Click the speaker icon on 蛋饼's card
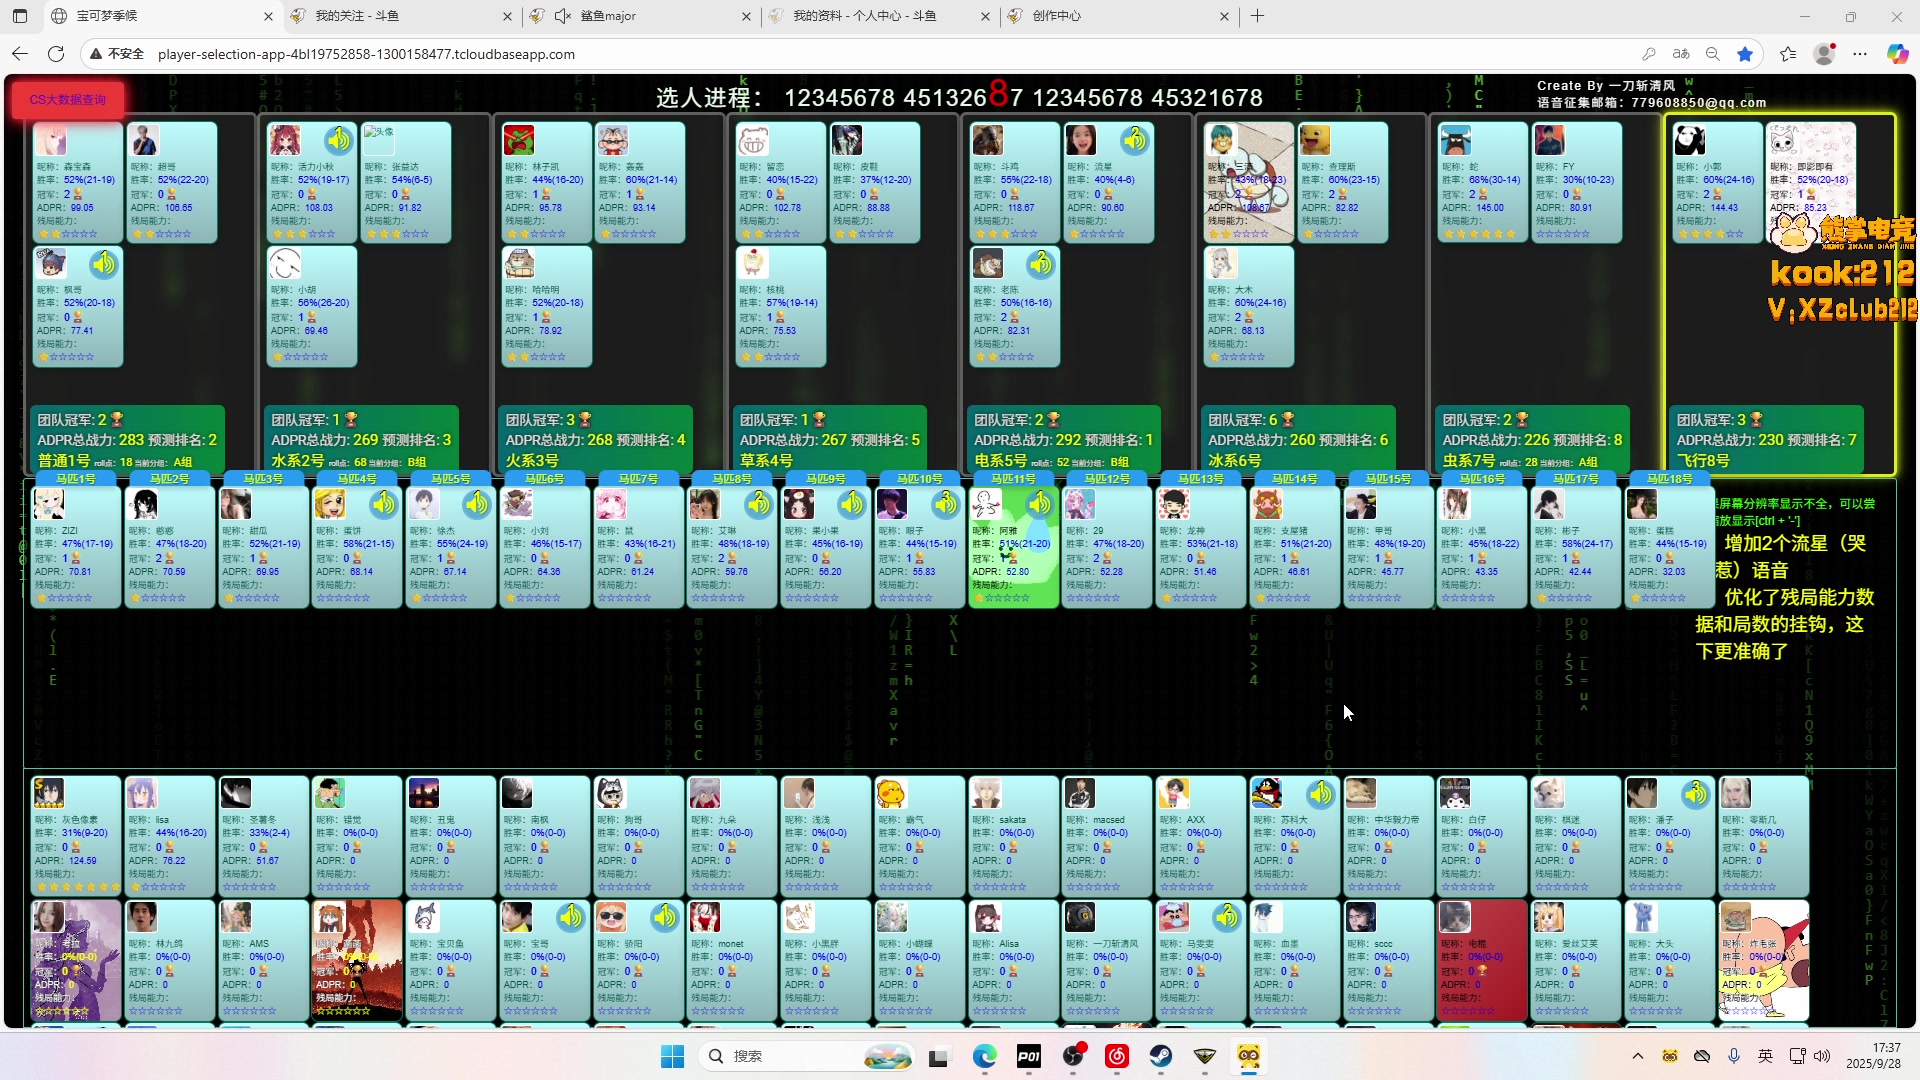This screenshot has height=1080, width=1920. click(x=384, y=504)
